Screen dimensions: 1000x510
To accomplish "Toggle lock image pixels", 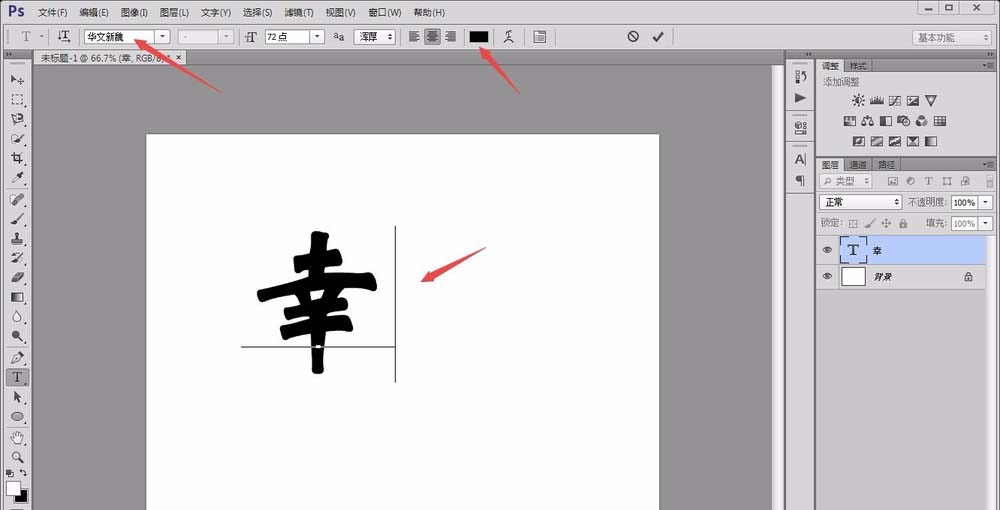I will pos(870,224).
